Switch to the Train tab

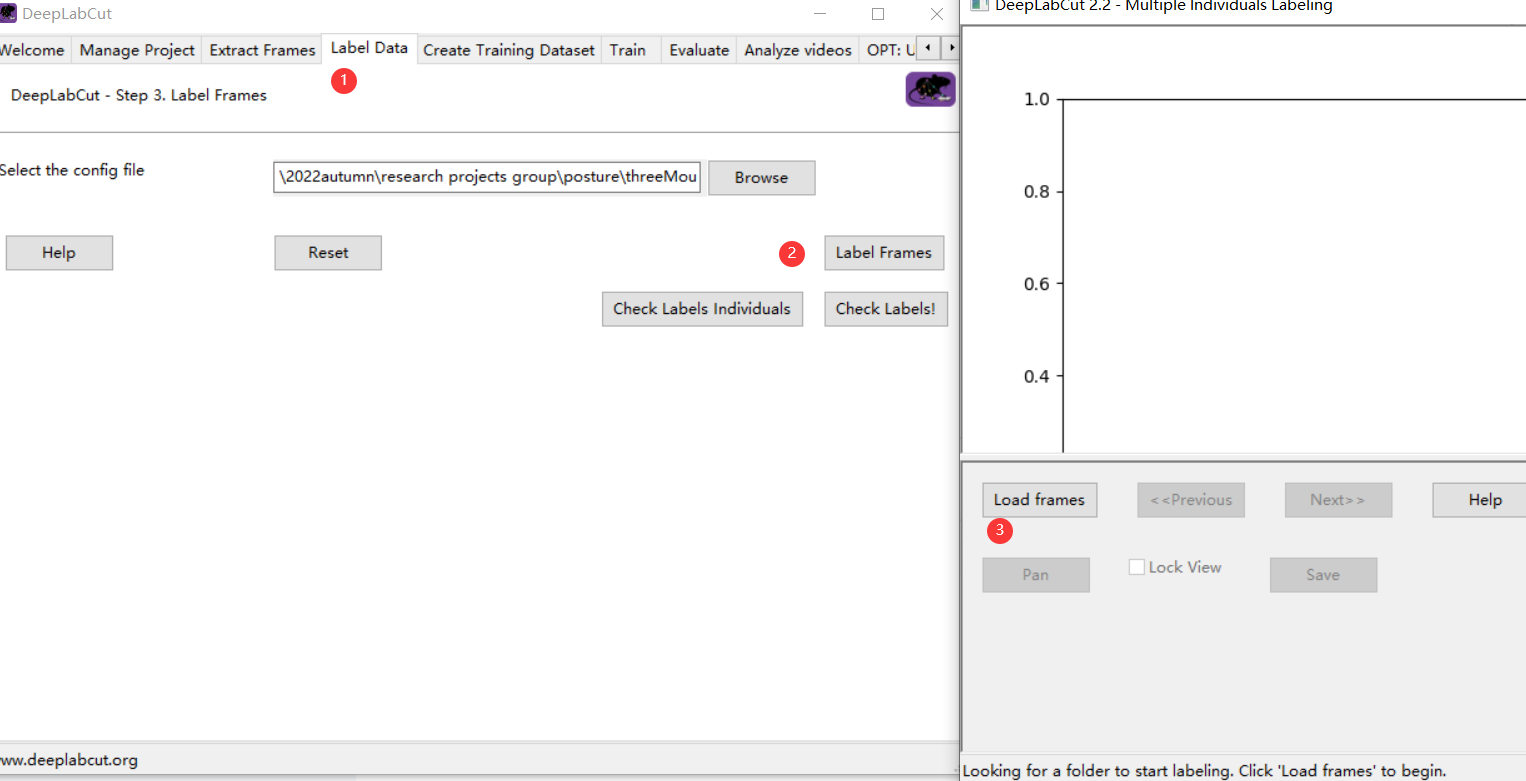[x=628, y=50]
